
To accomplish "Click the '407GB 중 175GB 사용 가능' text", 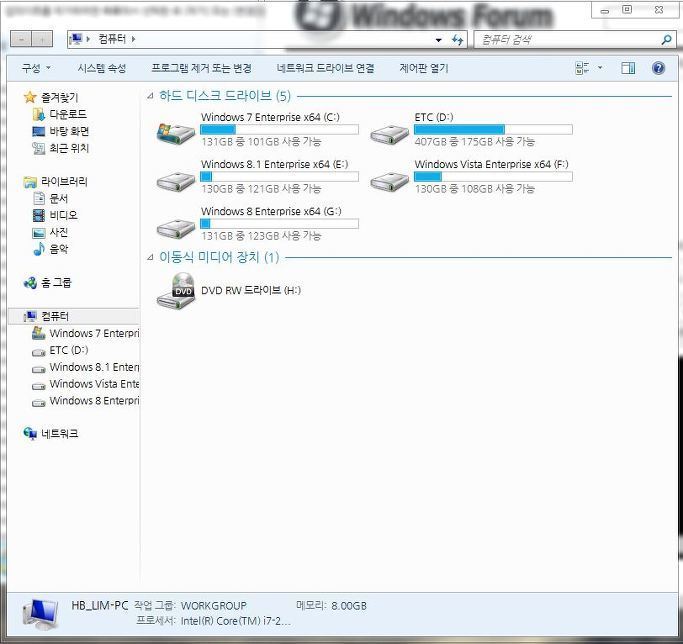I will pos(474,142).
